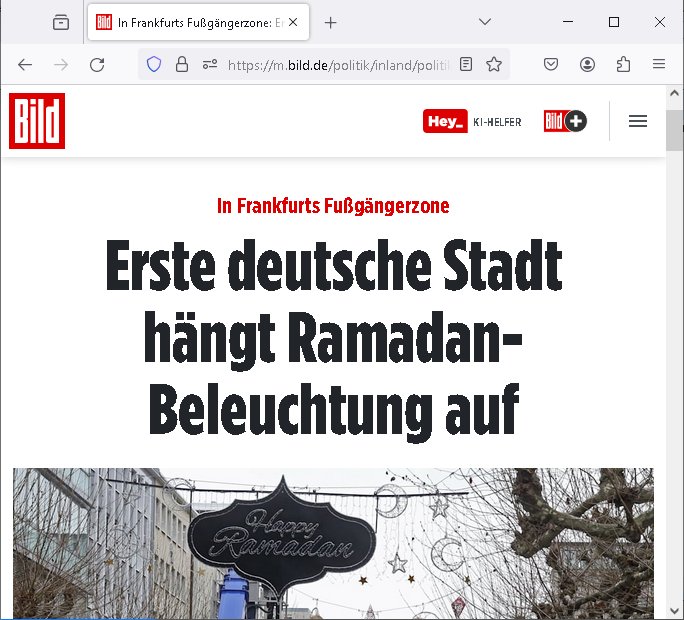Save page to Pocket
Viewport: 684px width, 620px height.
[x=551, y=65]
